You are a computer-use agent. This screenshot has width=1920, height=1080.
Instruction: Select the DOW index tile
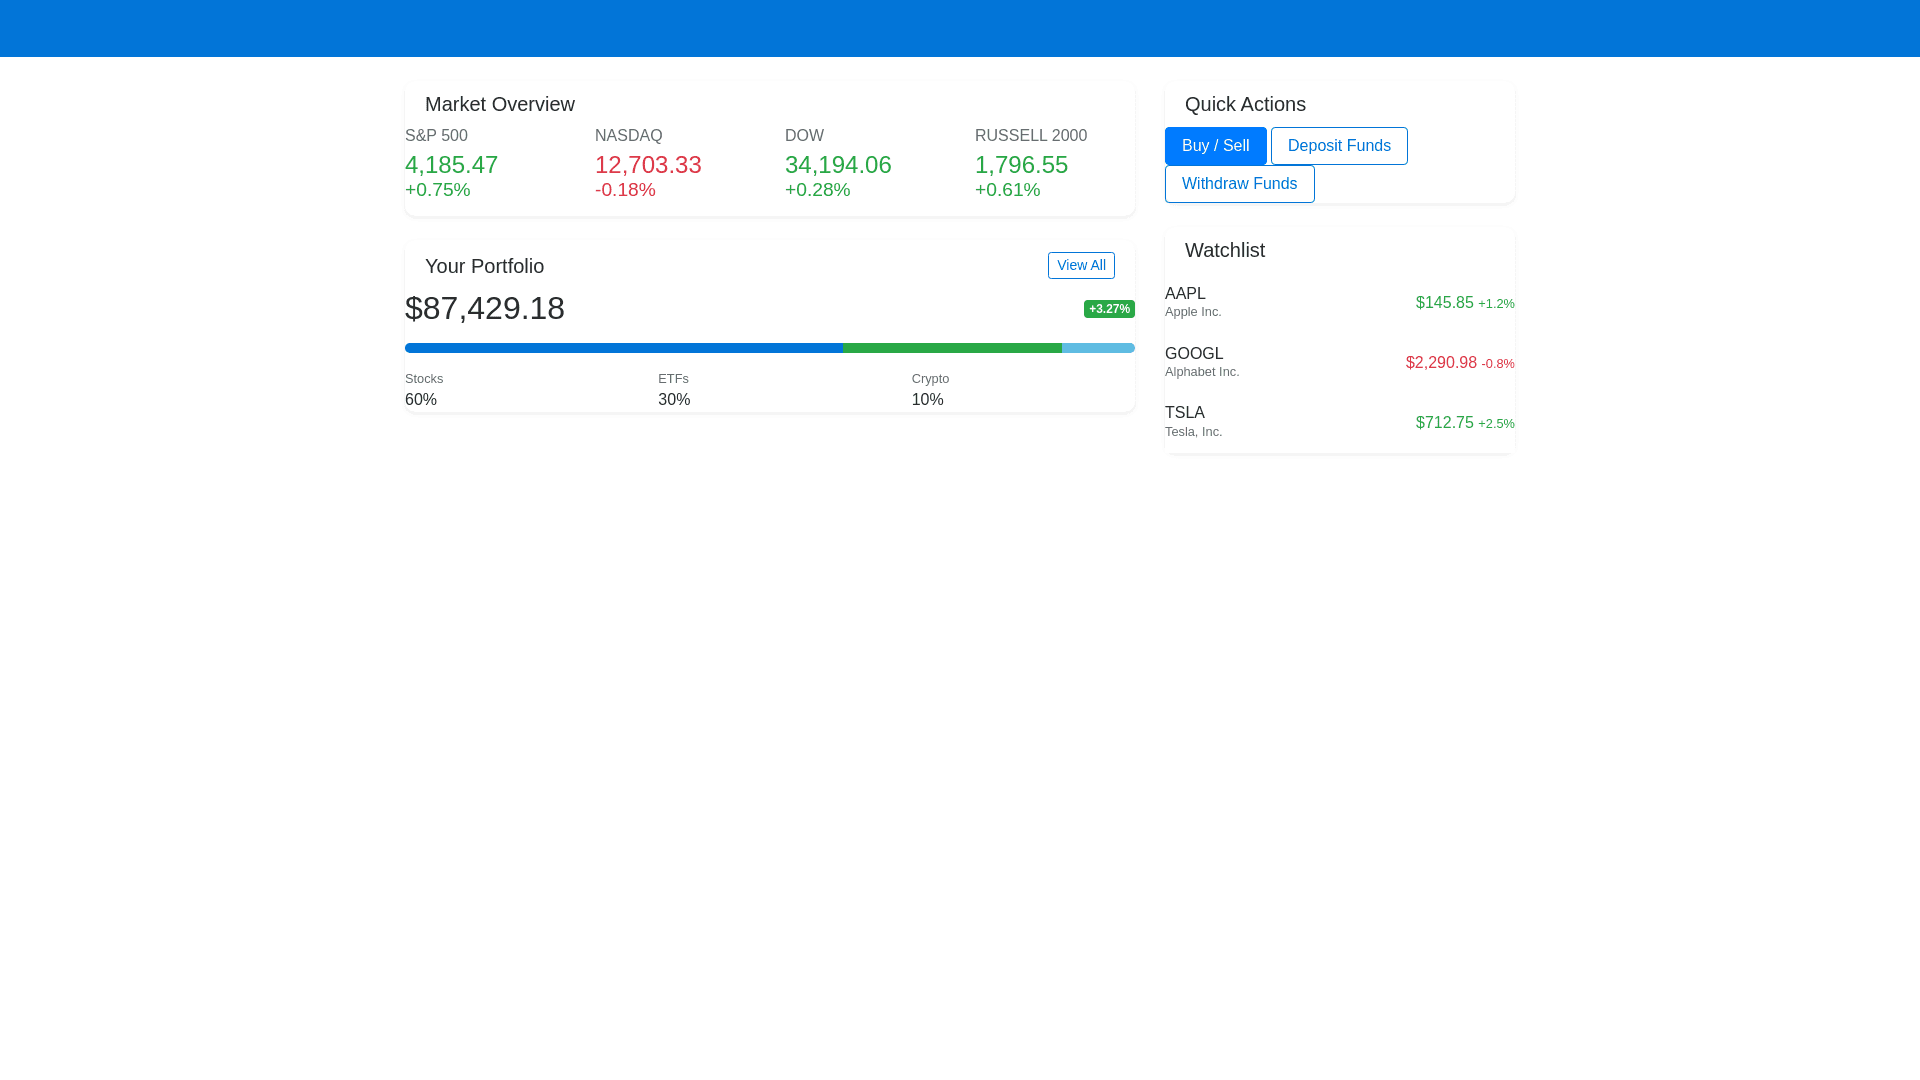(838, 163)
